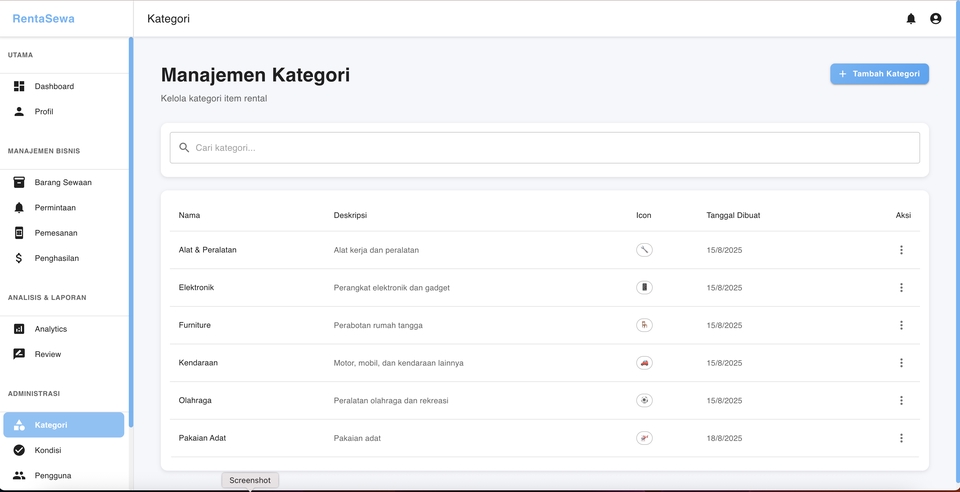
Task: Click the Pakaian Adat icon chip
Action: pos(644,438)
